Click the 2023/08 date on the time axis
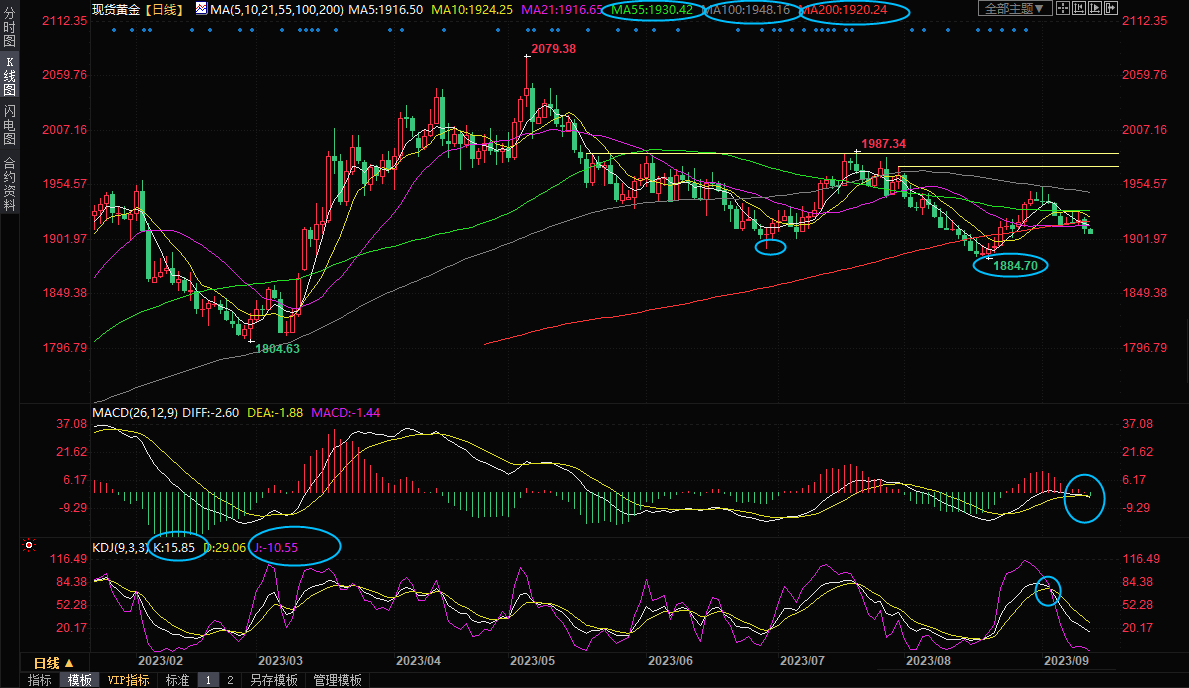The width and height of the screenshot is (1189, 688). click(x=928, y=661)
